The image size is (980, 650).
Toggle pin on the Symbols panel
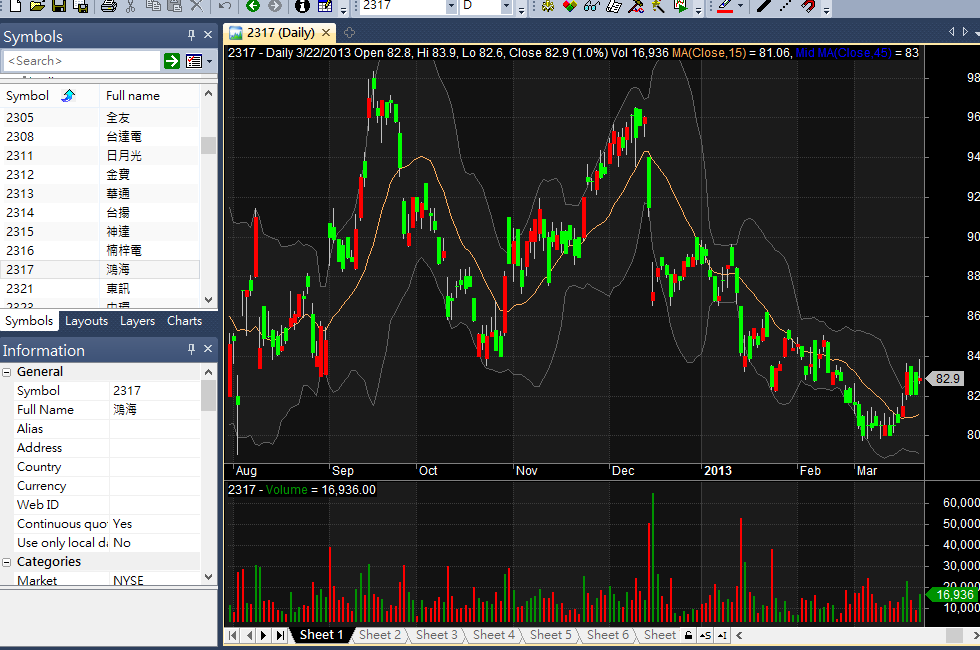191,35
